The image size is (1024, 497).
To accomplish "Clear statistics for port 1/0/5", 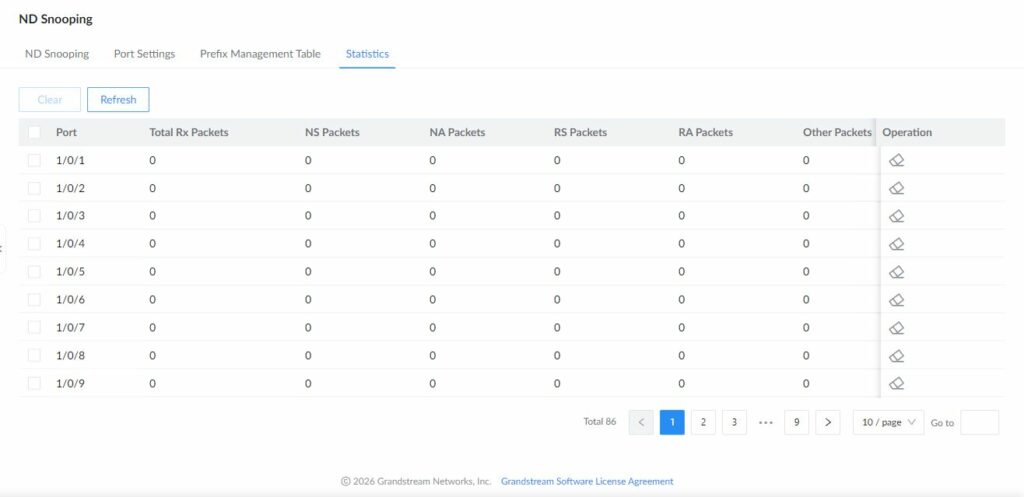I will [897, 272].
